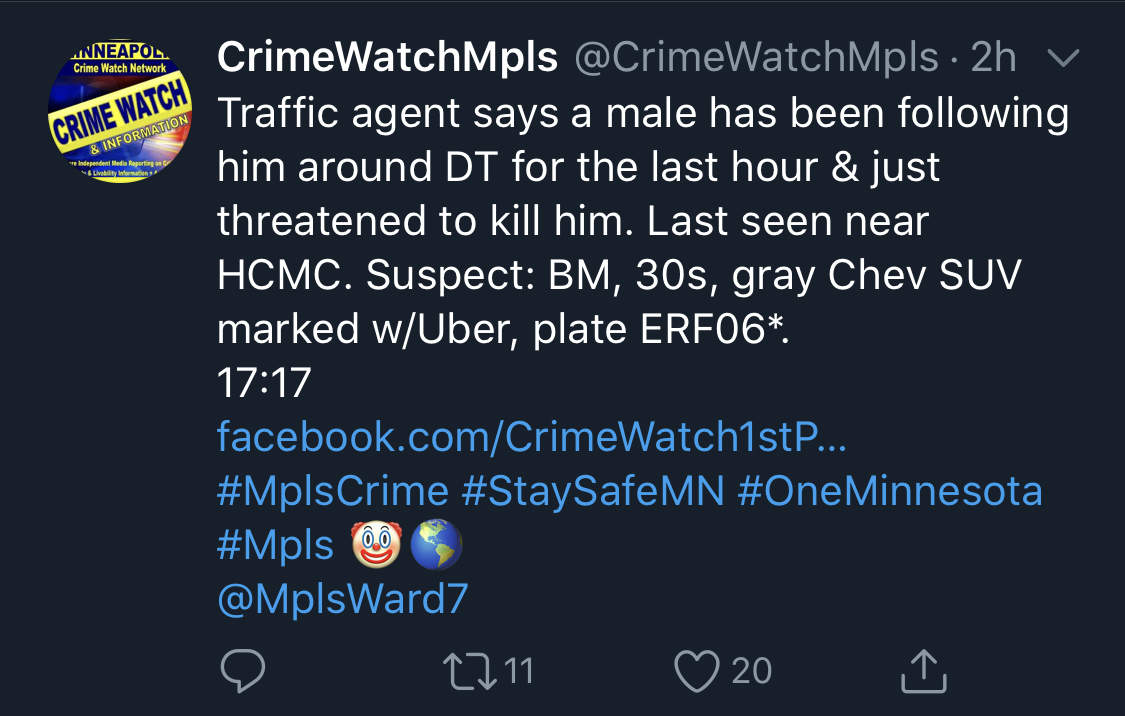Click the clown face emoji

(376, 545)
